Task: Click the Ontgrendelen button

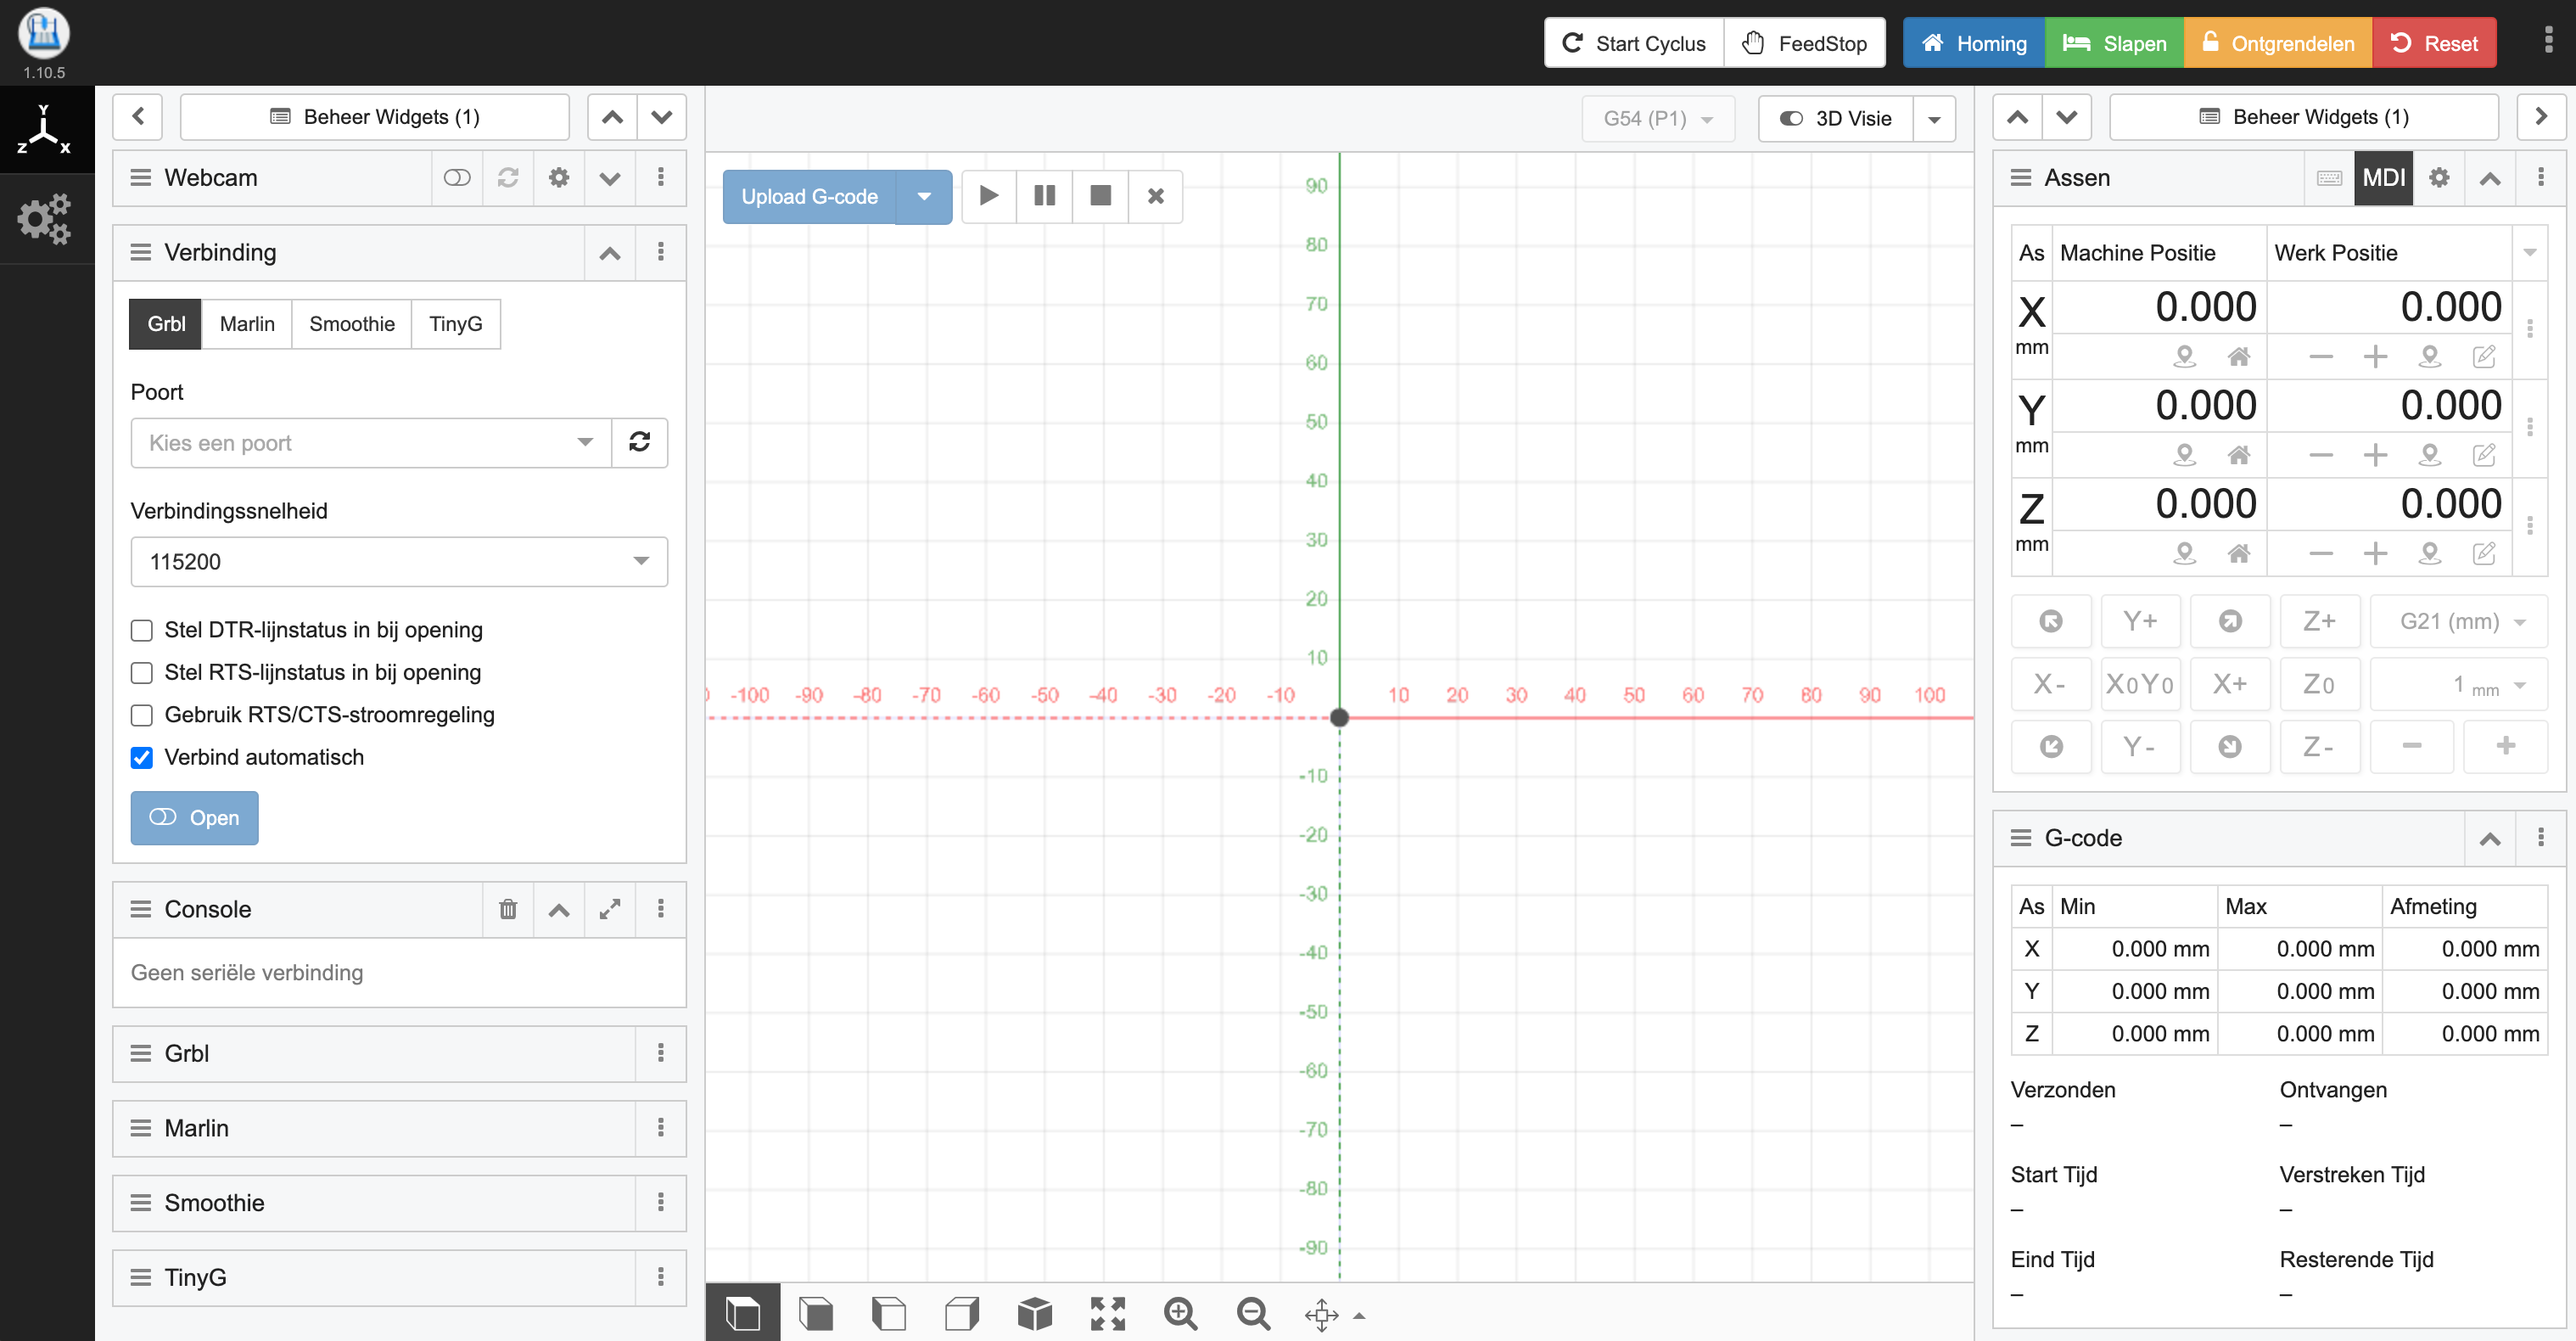Action: pos(2278,43)
